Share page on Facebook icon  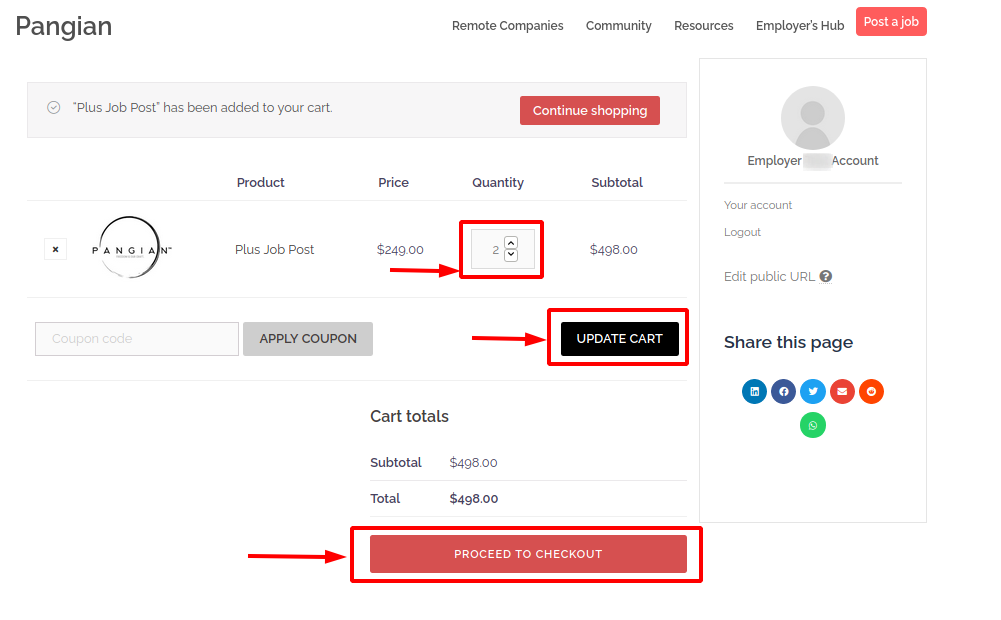[x=783, y=391]
